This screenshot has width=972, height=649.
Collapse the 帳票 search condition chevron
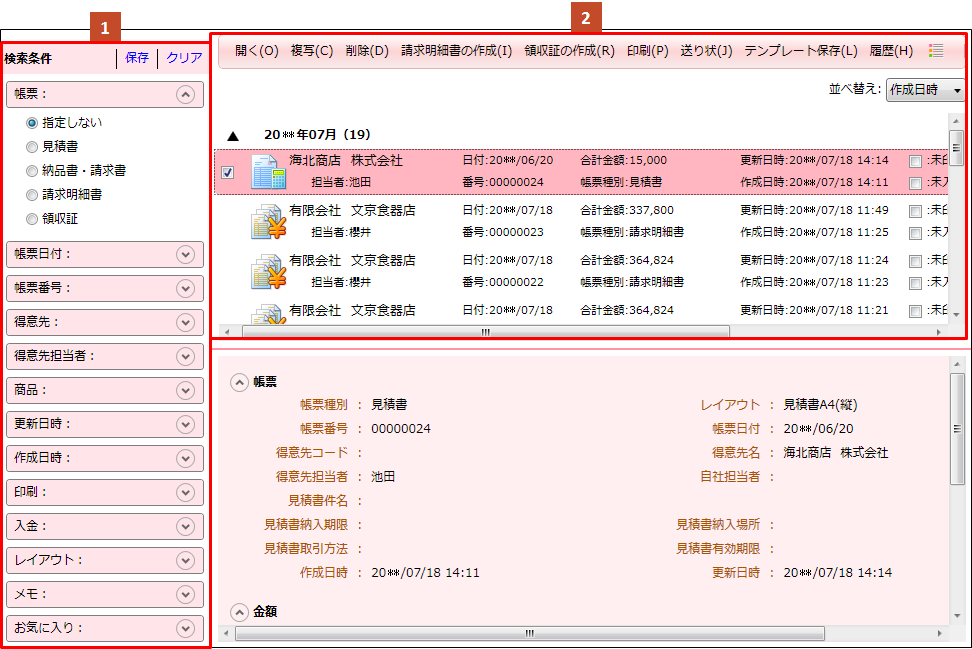[x=185, y=95]
